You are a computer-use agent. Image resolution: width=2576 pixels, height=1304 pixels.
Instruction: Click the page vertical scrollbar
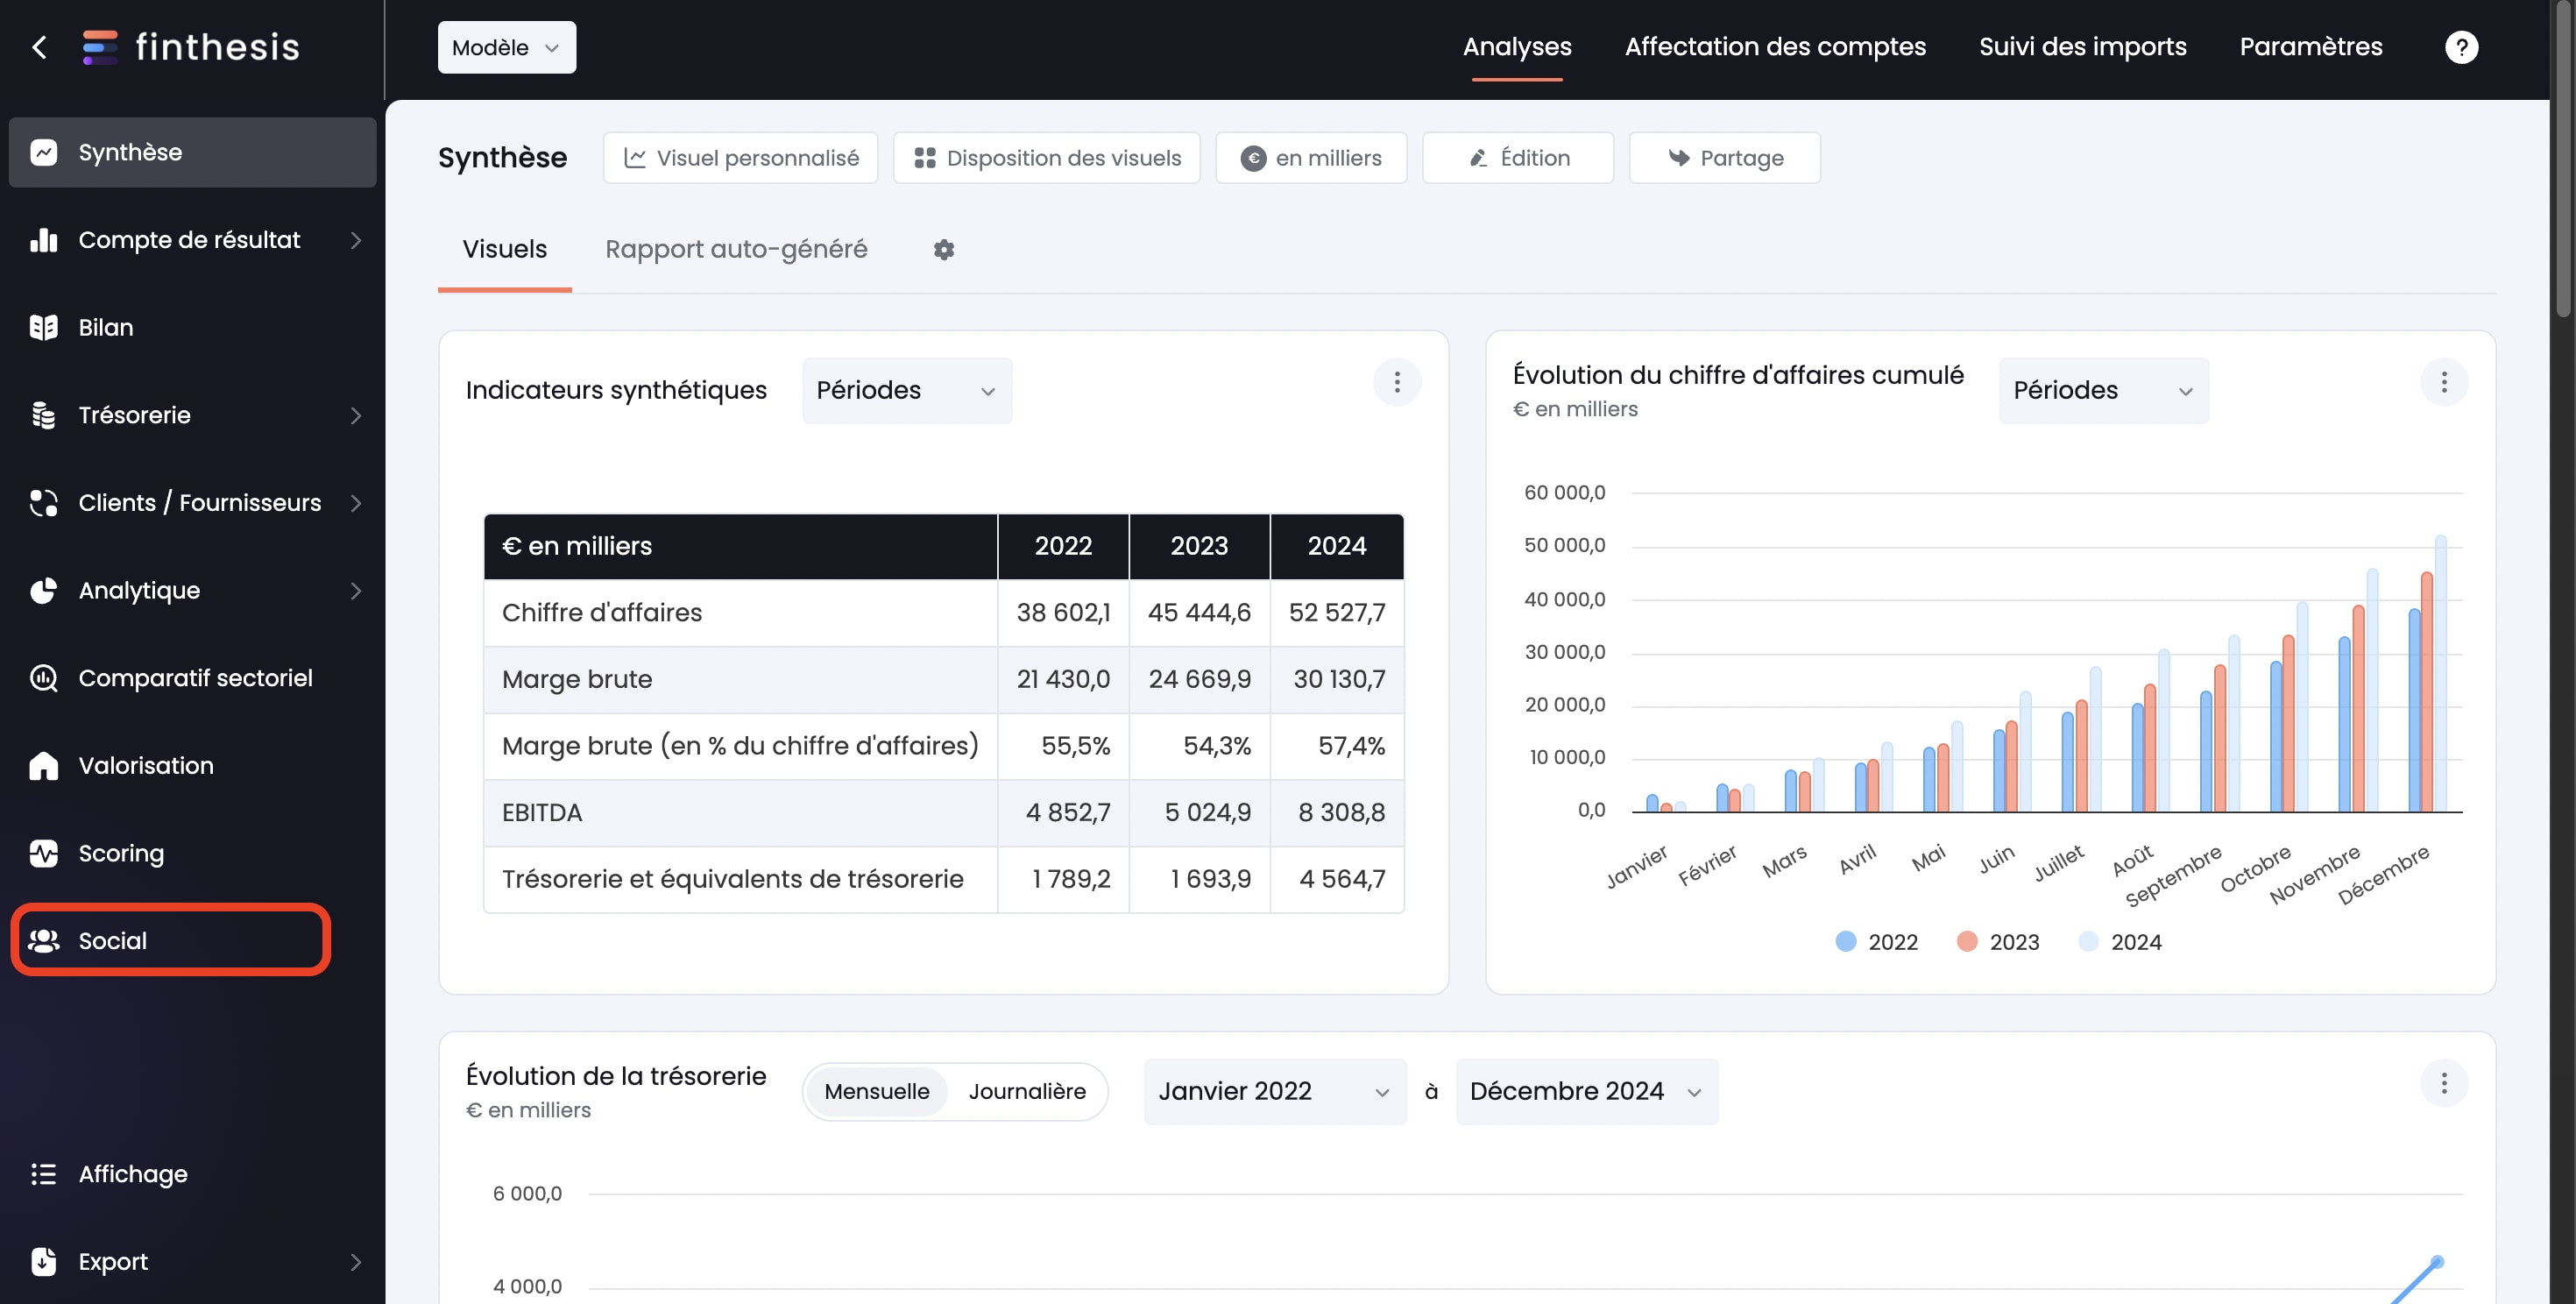[2563, 160]
